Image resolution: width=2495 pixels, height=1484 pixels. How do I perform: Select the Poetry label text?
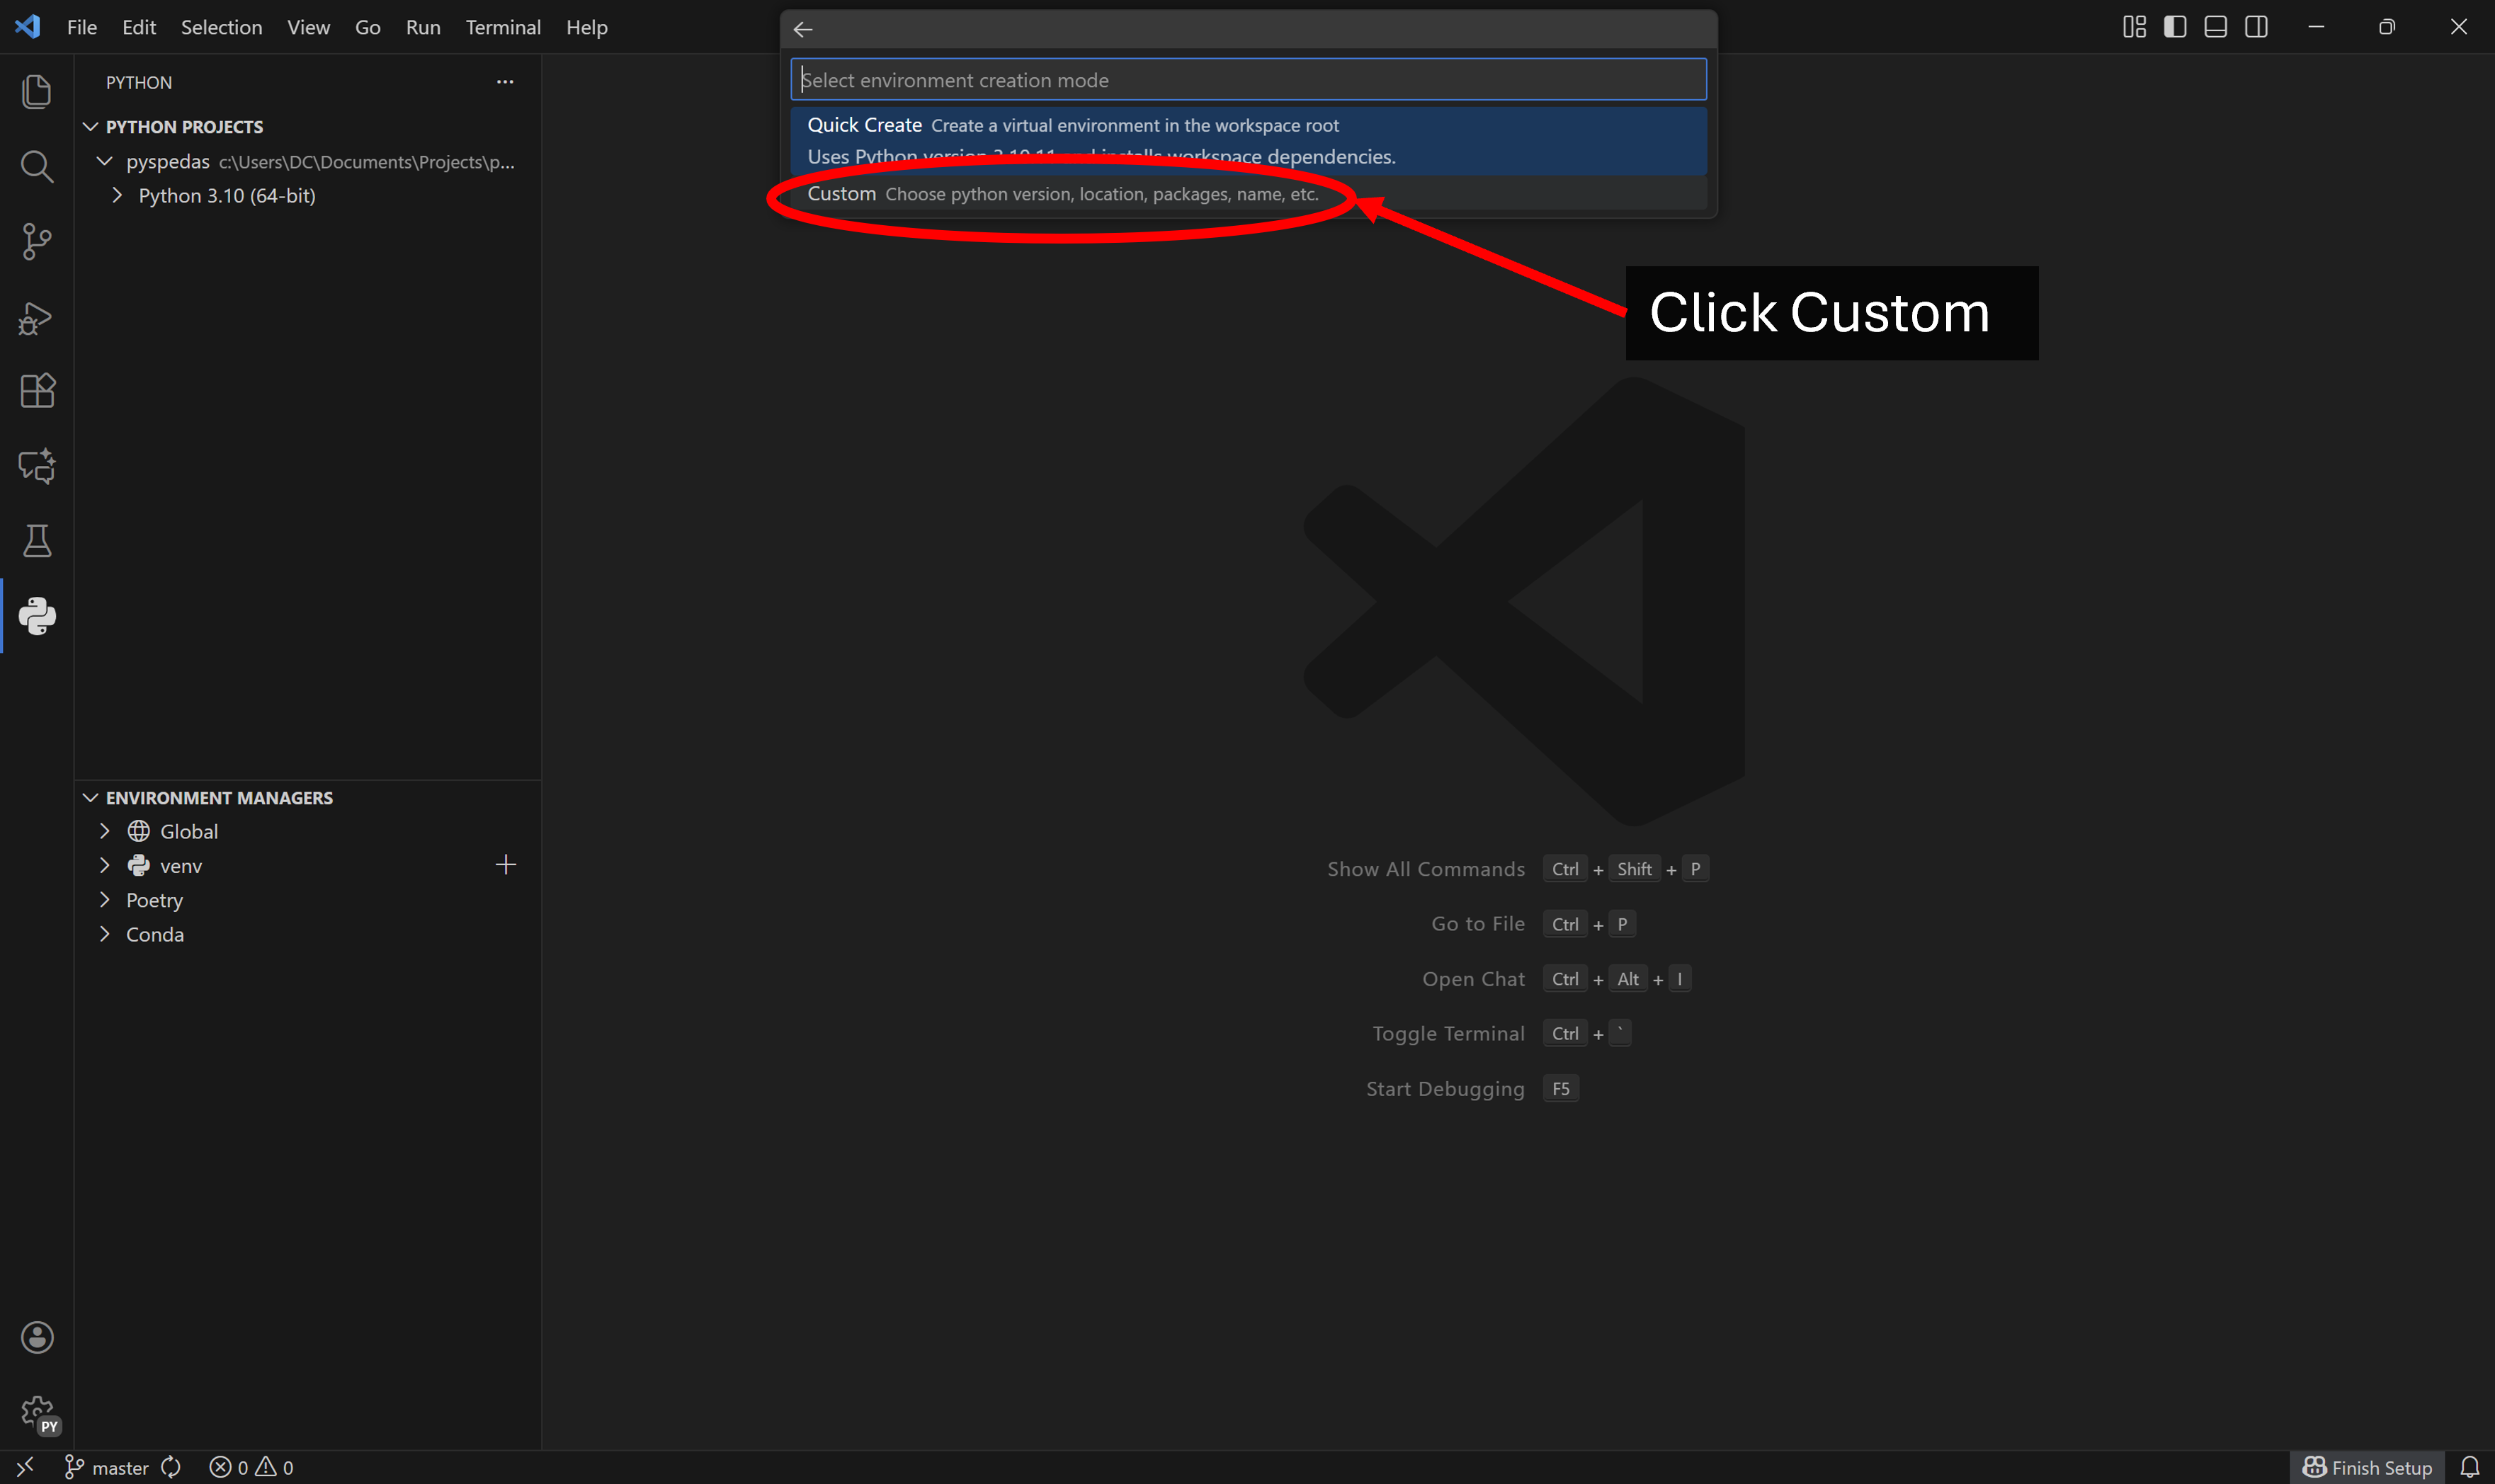pyautogui.click(x=155, y=900)
